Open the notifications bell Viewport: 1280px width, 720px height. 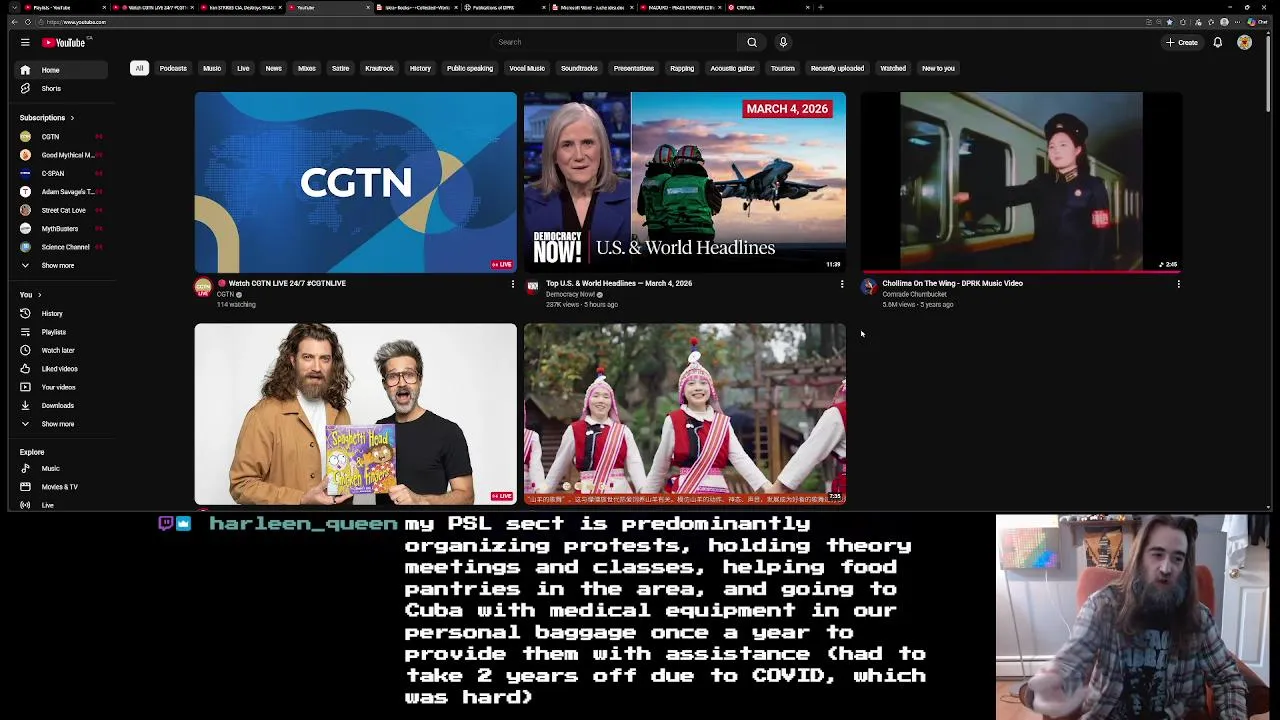pyautogui.click(x=1217, y=42)
